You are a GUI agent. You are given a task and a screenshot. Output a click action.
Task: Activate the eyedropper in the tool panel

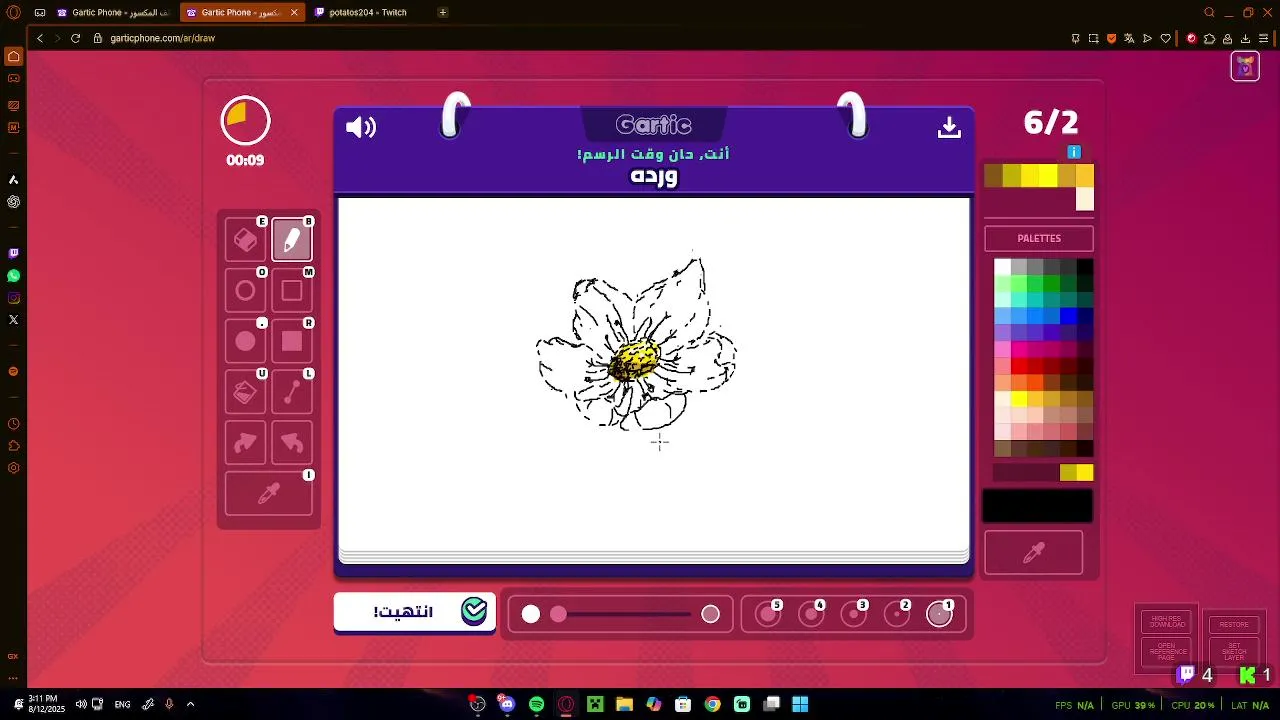click(269, 494)
